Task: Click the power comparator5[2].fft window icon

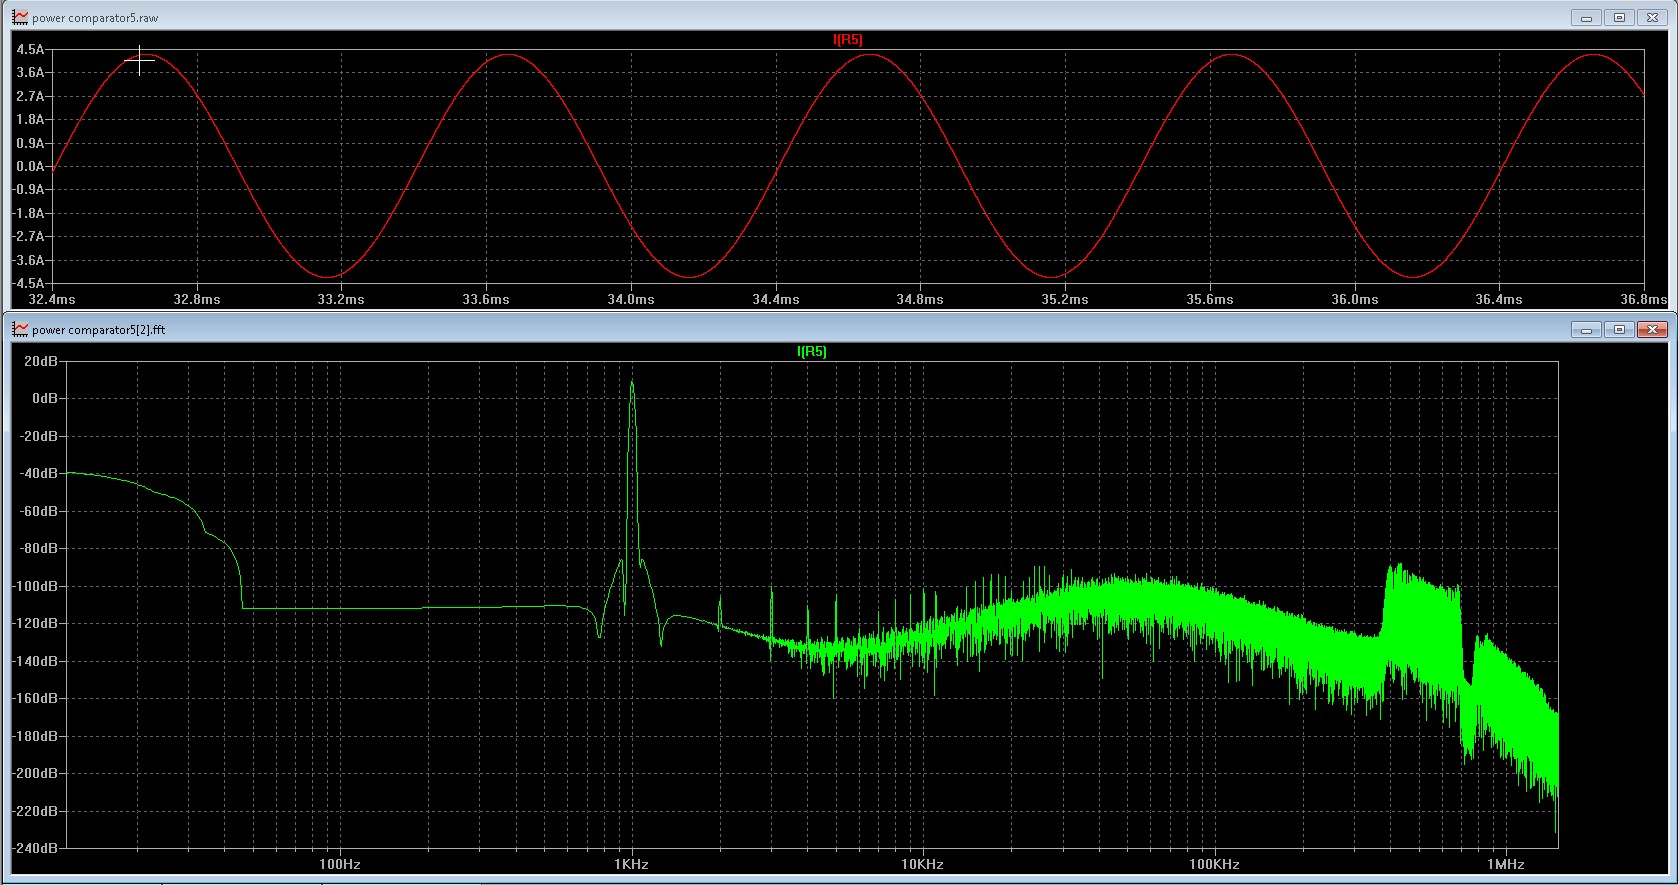Action: point(20,330)
